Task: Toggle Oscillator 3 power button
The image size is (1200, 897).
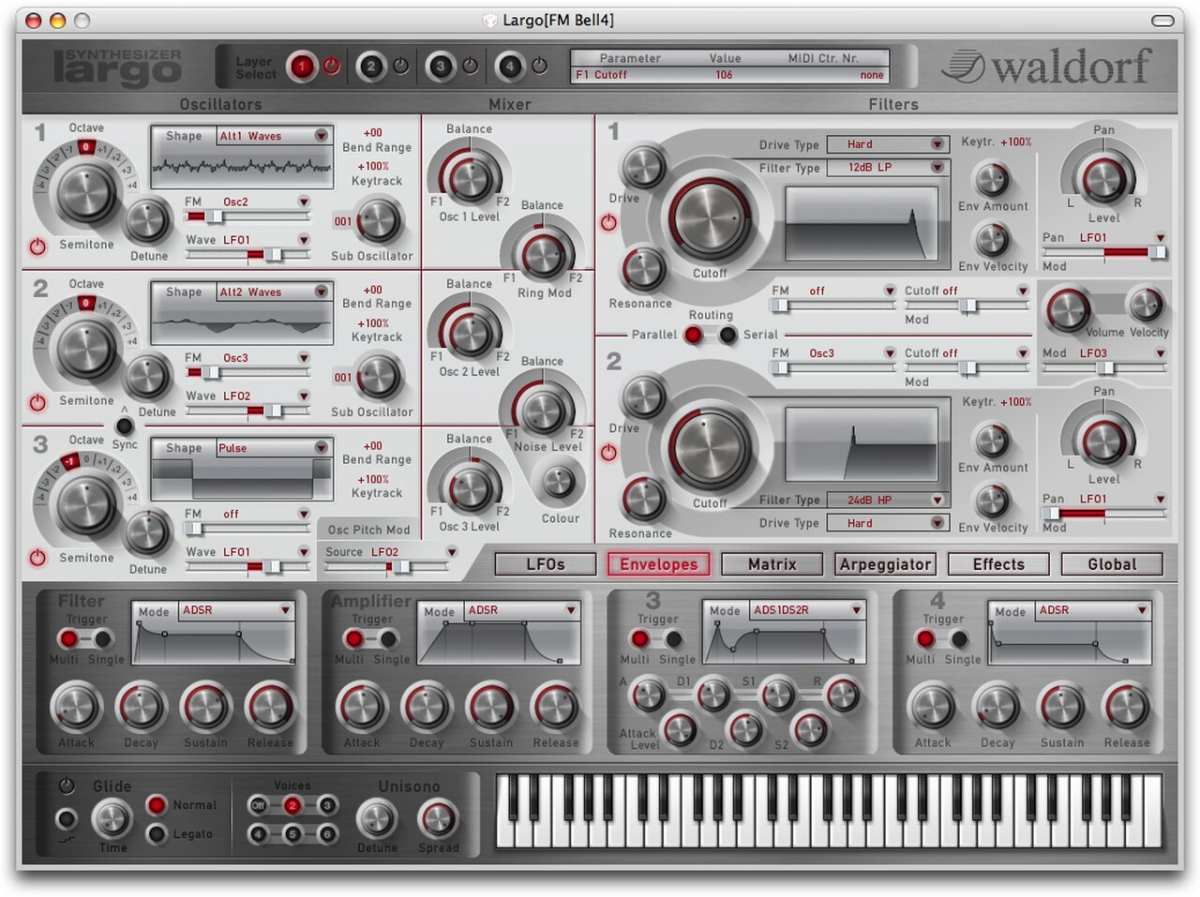Action: point(38,557)
